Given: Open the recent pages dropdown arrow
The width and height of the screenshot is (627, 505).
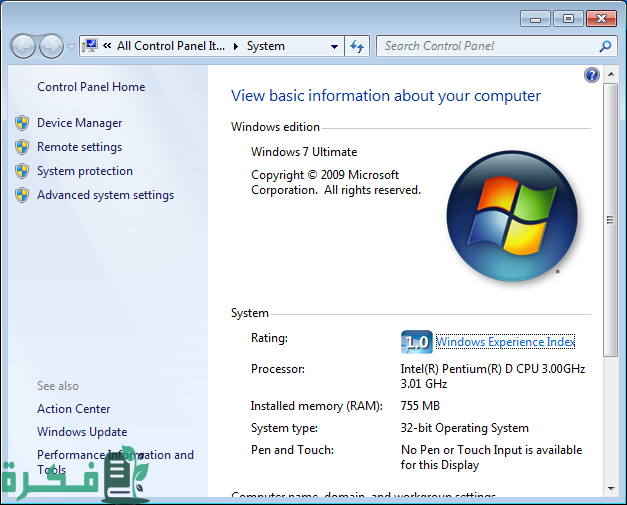Looking at the screenshot, I should [71, 47].
